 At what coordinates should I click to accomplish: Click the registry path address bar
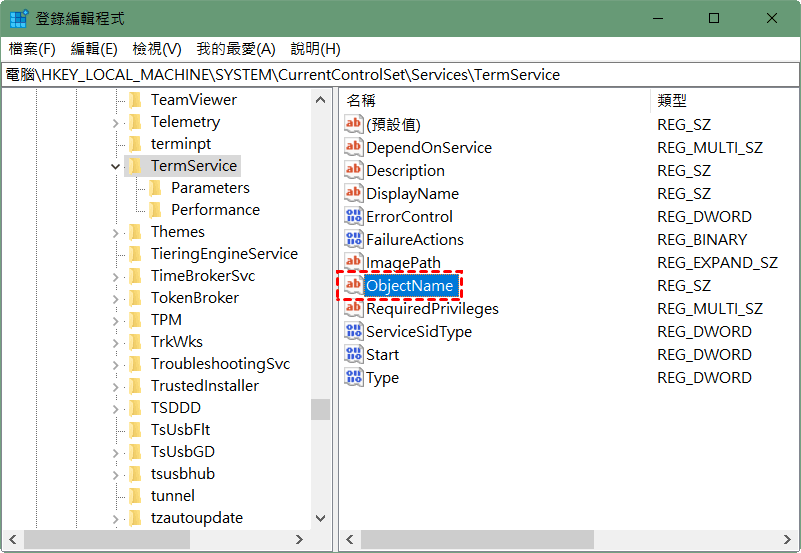point(400,75)
